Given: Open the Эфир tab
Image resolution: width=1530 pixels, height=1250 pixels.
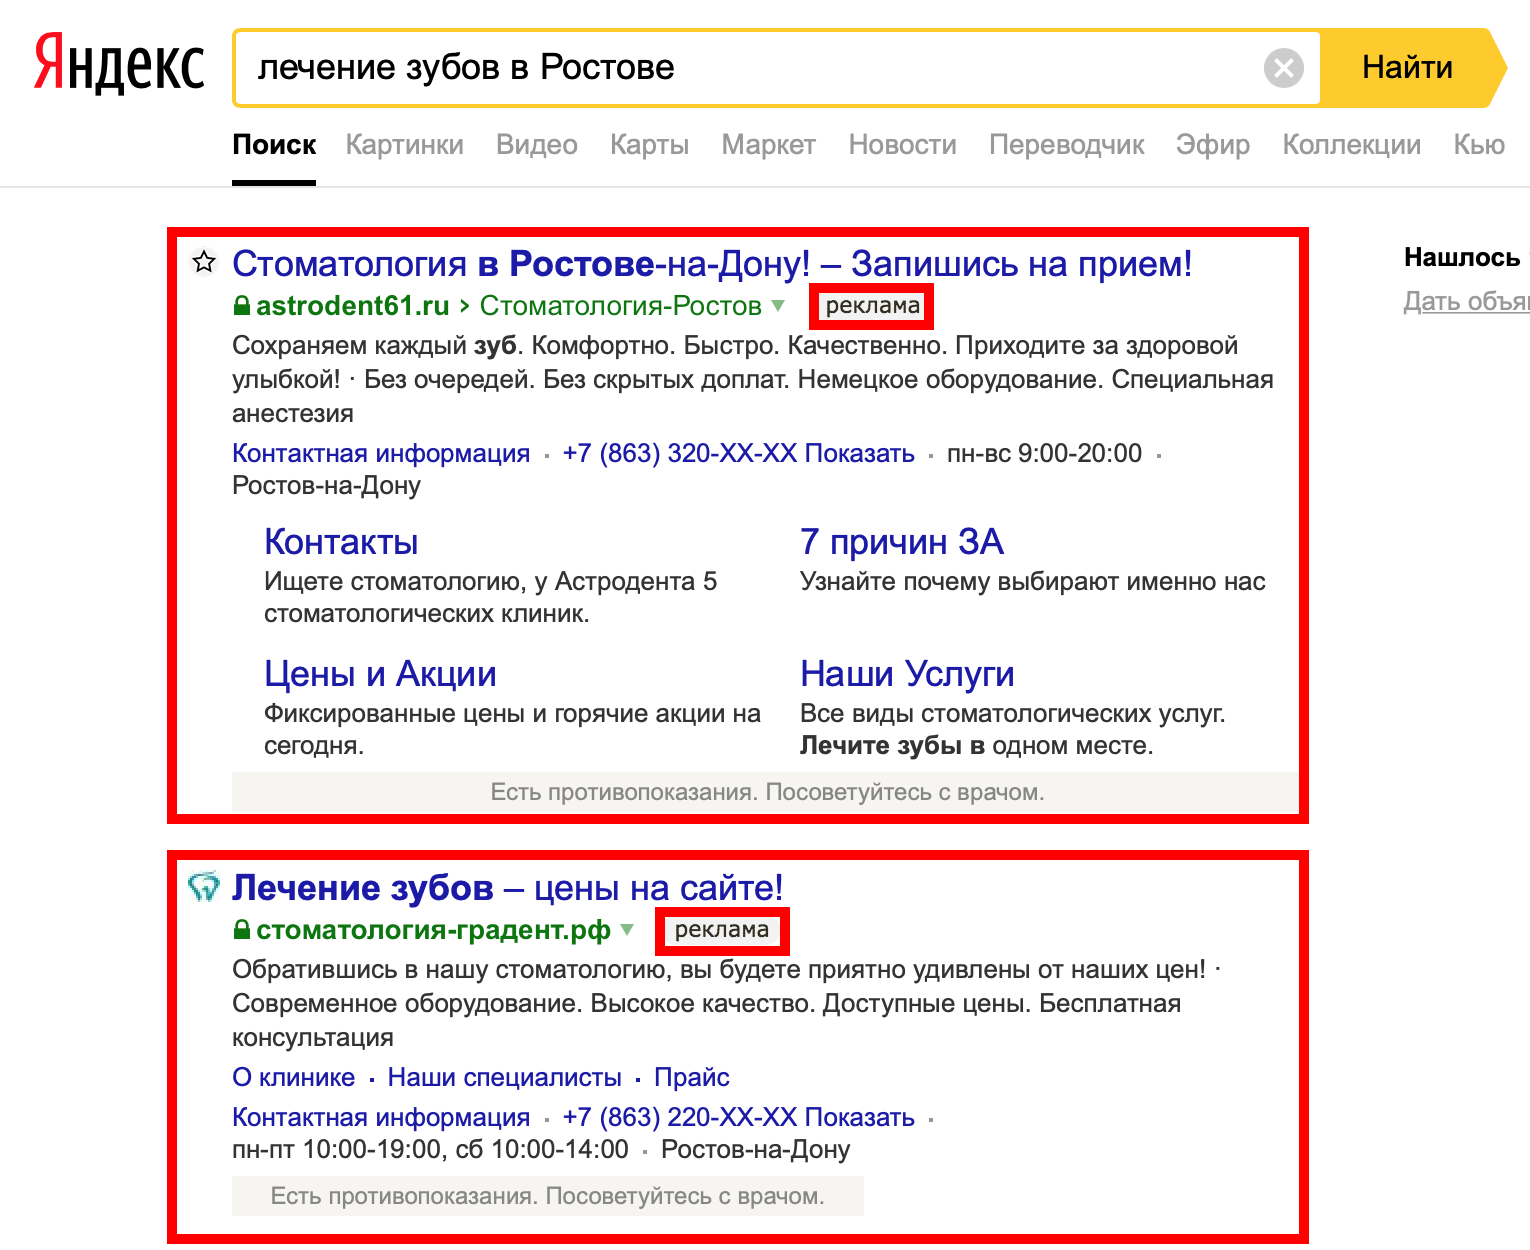Looking at the screenshot, I should coord(1213,145).
